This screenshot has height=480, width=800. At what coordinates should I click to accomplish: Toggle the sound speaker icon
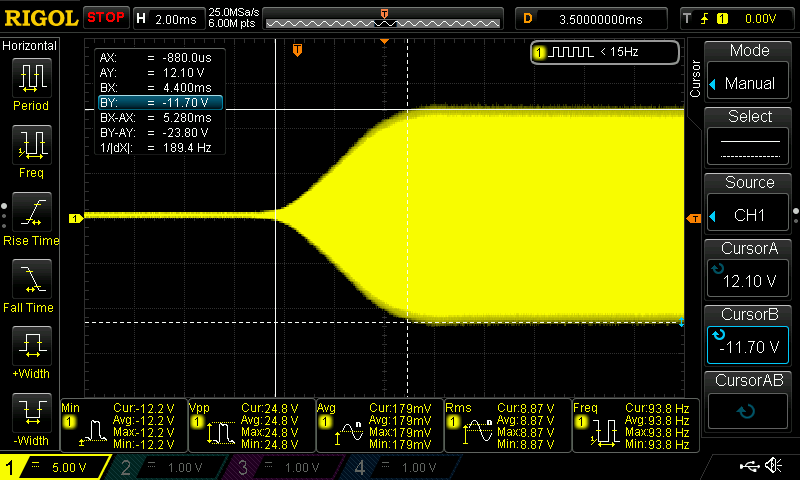click(x=774, y=466)
